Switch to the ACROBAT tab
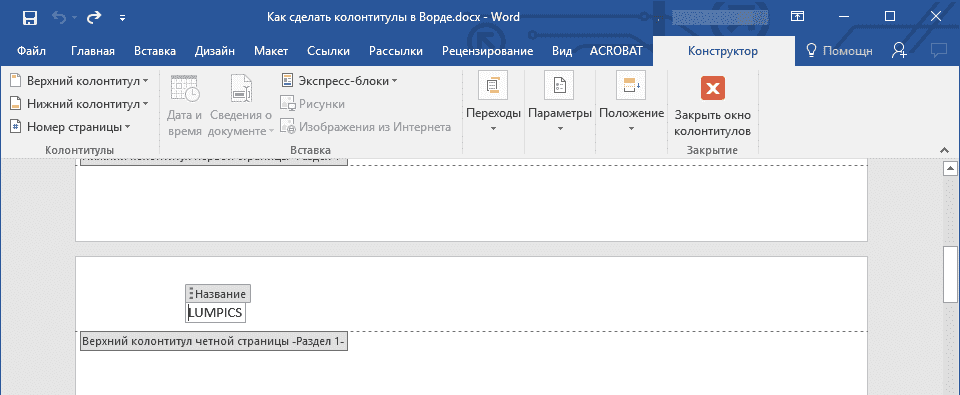The height and width of the screenshot is (395, 960). (616, 51)
